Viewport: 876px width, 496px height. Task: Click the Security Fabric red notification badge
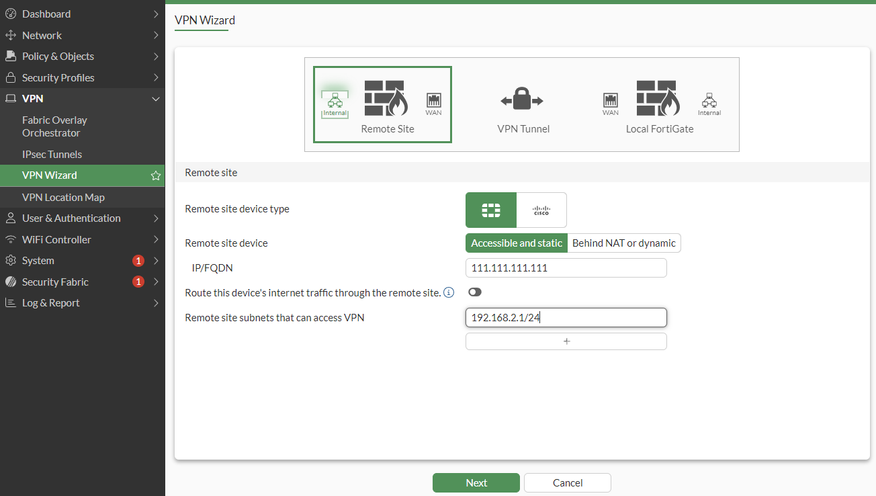[x=138, y=282]
